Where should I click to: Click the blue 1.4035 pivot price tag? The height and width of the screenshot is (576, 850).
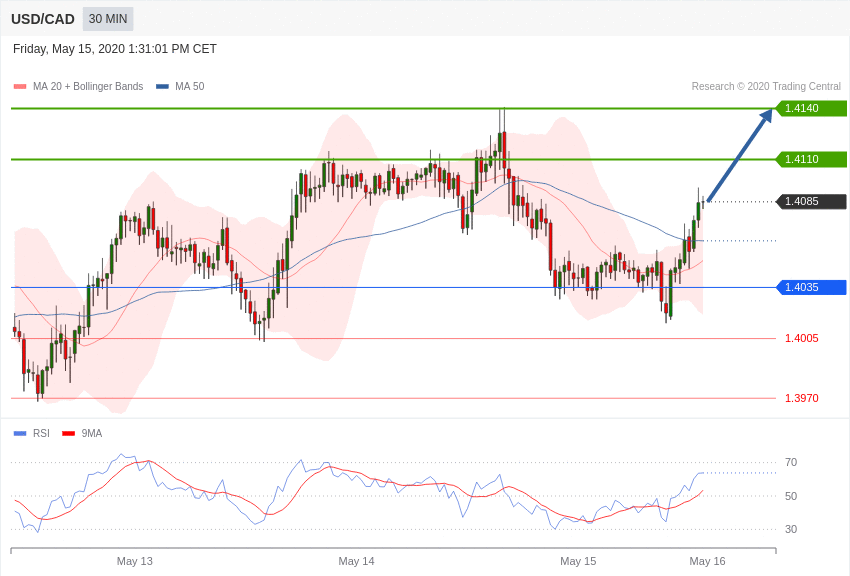pos(811,287)
